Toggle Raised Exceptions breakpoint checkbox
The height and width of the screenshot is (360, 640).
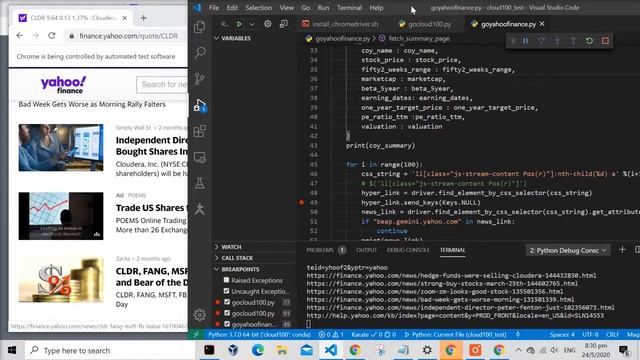tap(227, 280)
